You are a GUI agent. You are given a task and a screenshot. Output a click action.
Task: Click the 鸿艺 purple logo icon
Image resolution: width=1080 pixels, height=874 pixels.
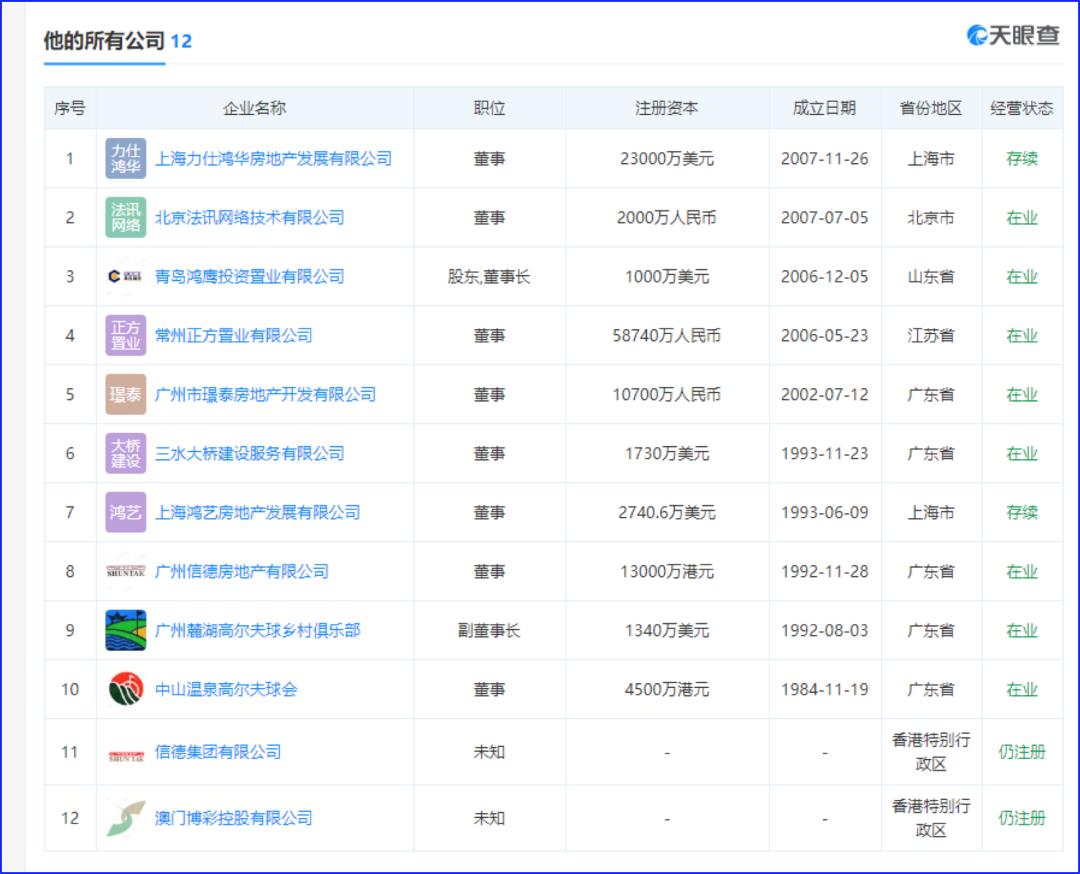coord(126,513)
